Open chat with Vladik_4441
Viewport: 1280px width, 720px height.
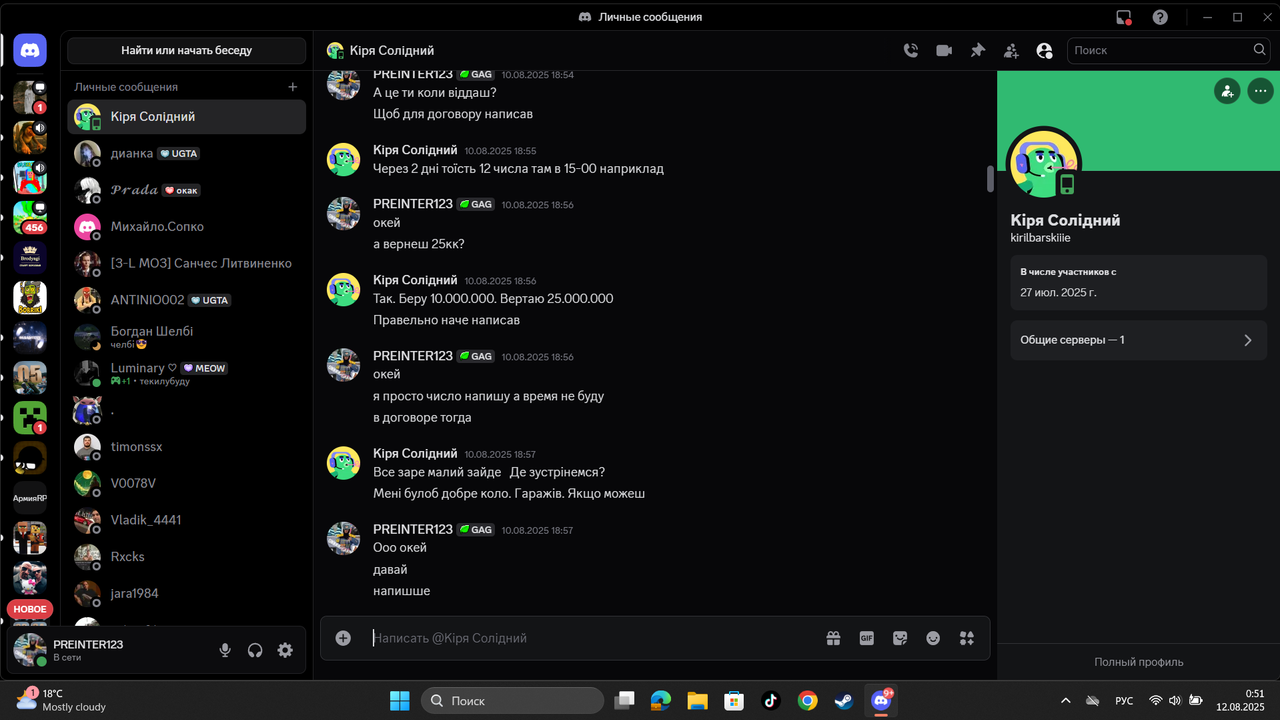187,520
